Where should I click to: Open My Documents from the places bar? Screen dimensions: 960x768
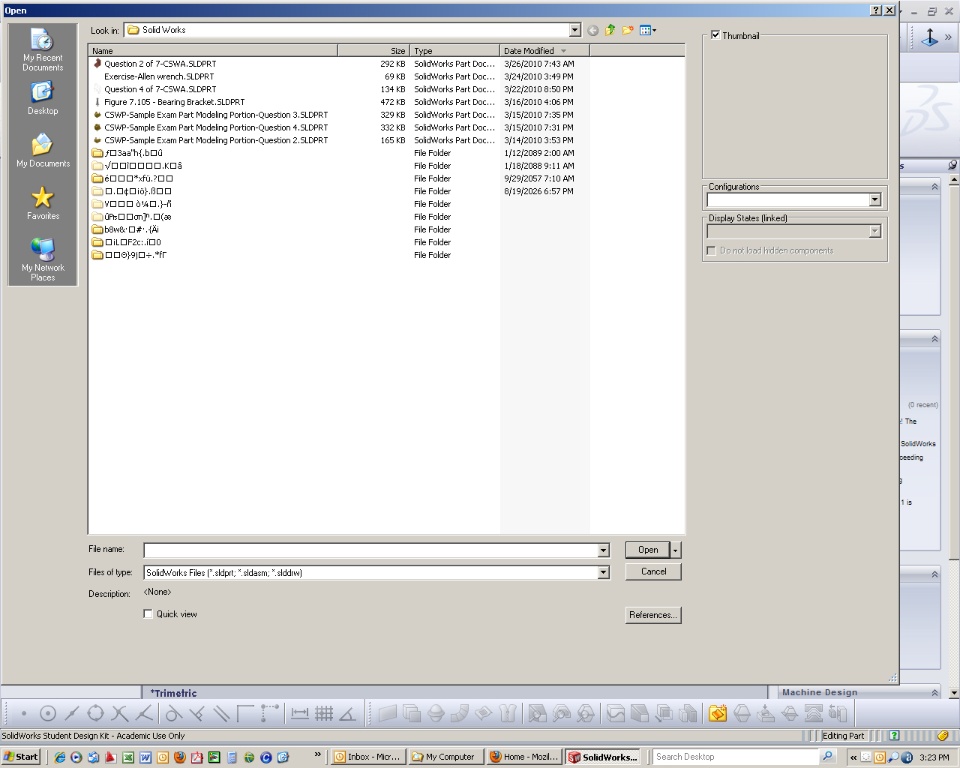[x=43, y=151]
